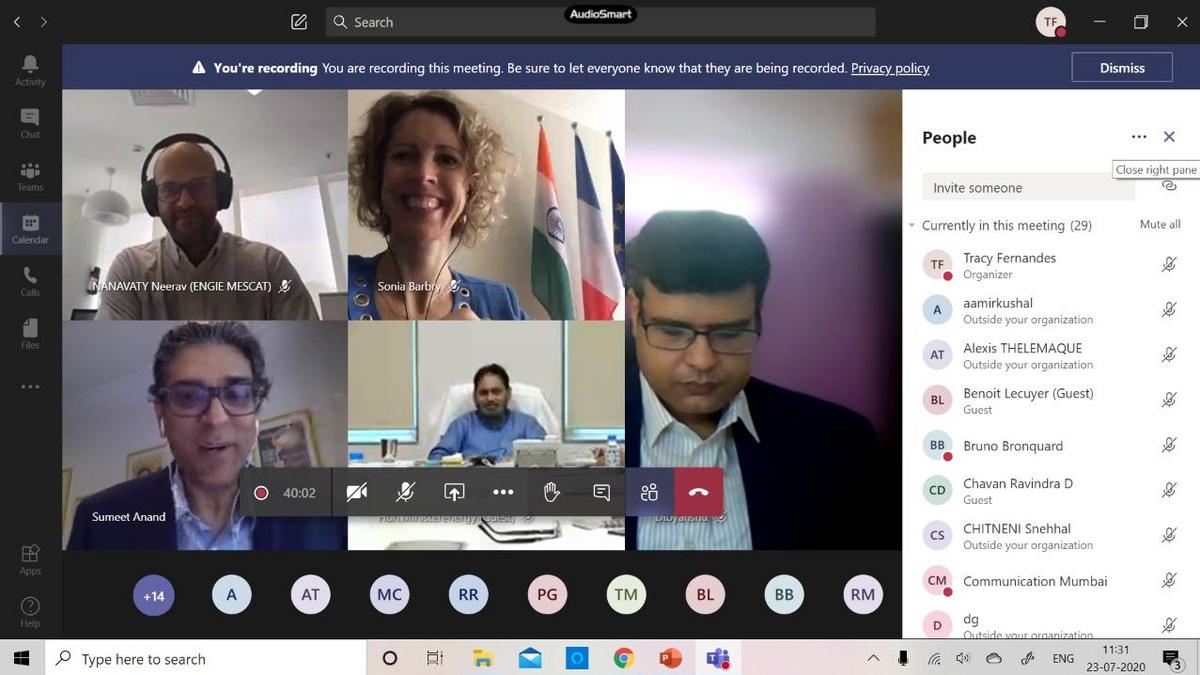Viewport: 1200px width, 675px height.
Task: Collapse the Currently in this meeting list
Action: pos(912,226)
